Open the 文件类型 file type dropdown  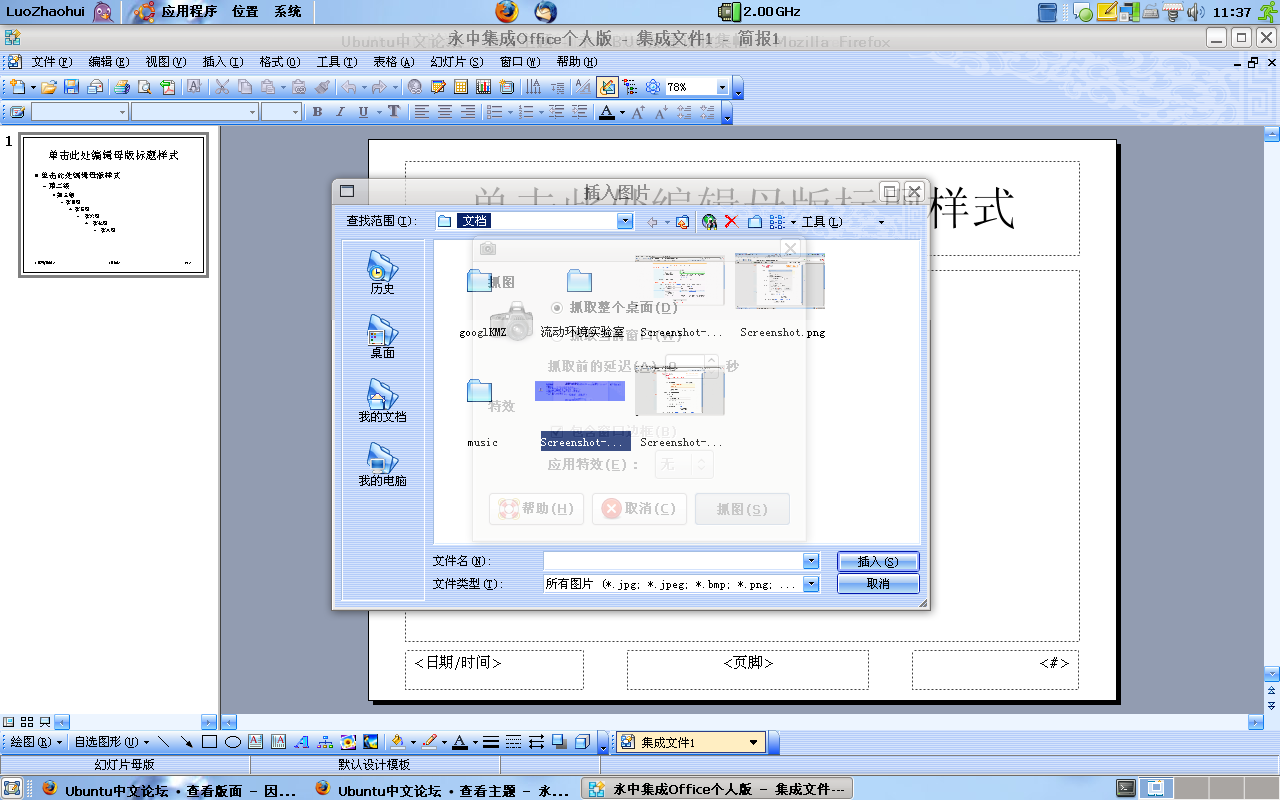[811, 584]
